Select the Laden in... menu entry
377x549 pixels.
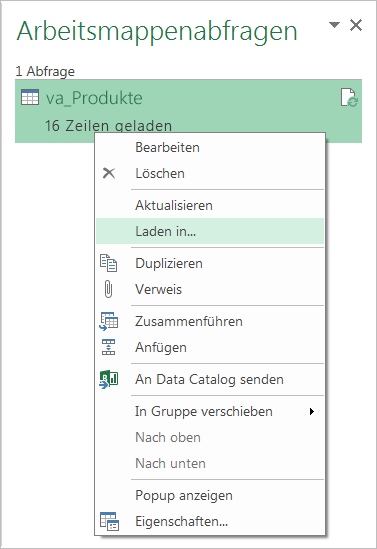(210, 231)
